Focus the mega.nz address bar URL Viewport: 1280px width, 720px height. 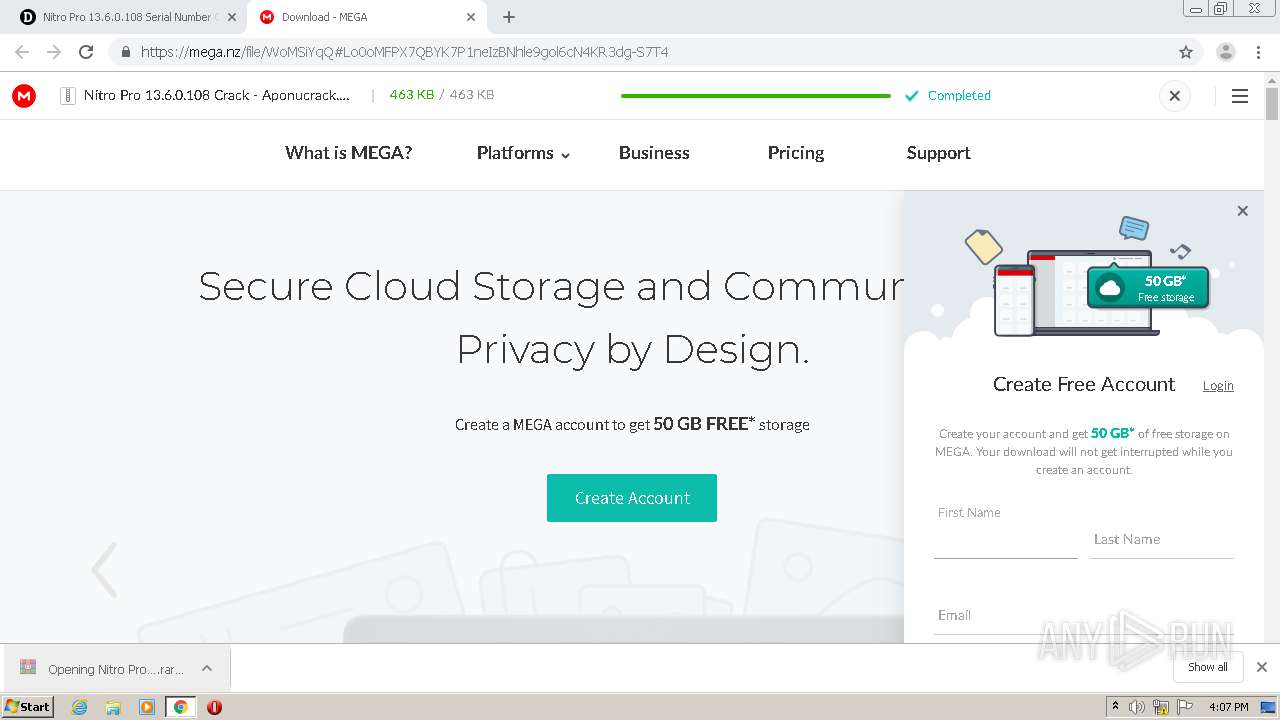pyautogui.click(x=404, y=52)
